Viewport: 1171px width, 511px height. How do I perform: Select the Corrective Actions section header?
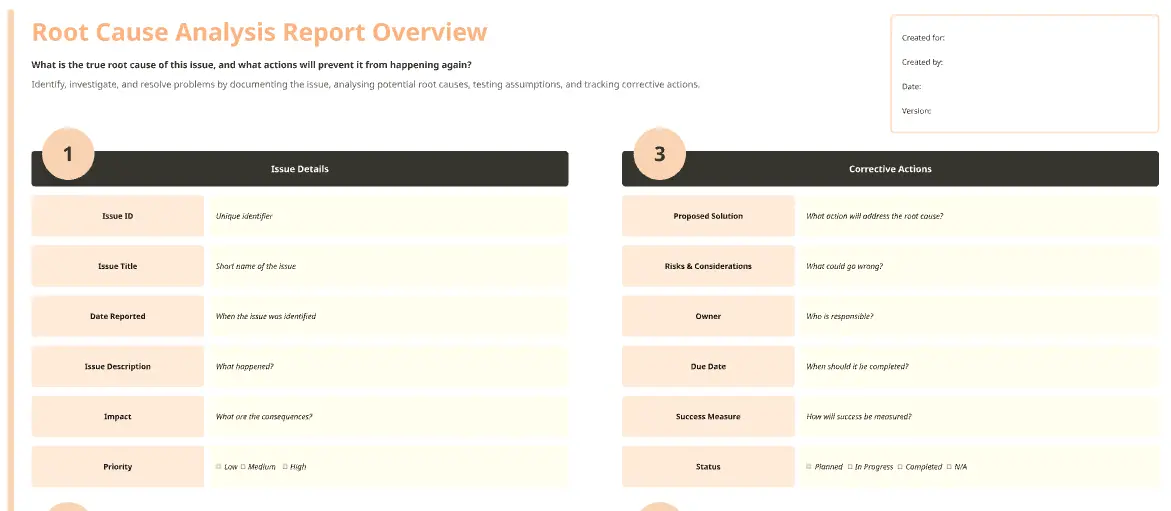click(x=890, y=169)
